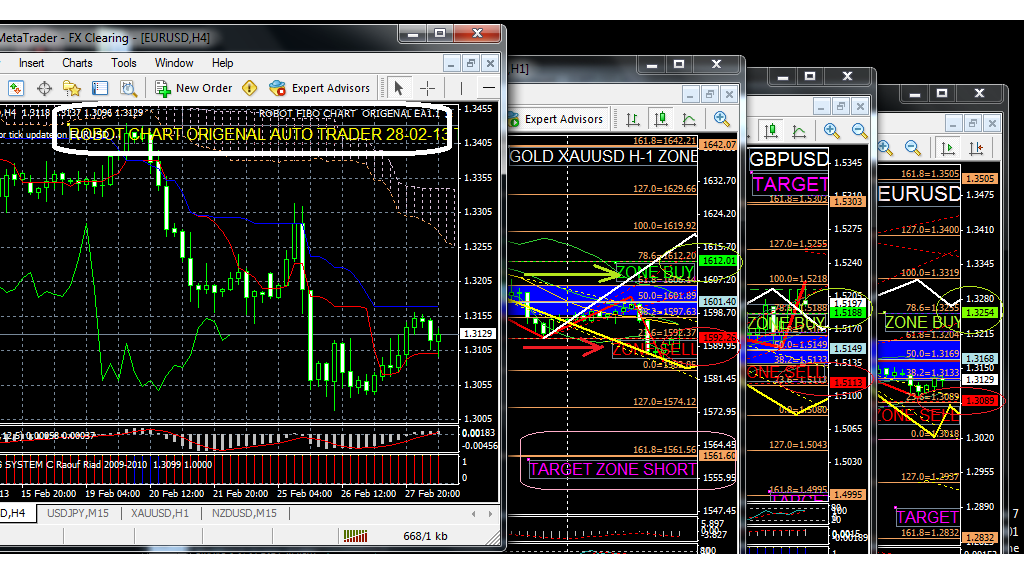
Task: Restore the inner EURUSD,H4 chart window
Action: click(x=470, y=63)
